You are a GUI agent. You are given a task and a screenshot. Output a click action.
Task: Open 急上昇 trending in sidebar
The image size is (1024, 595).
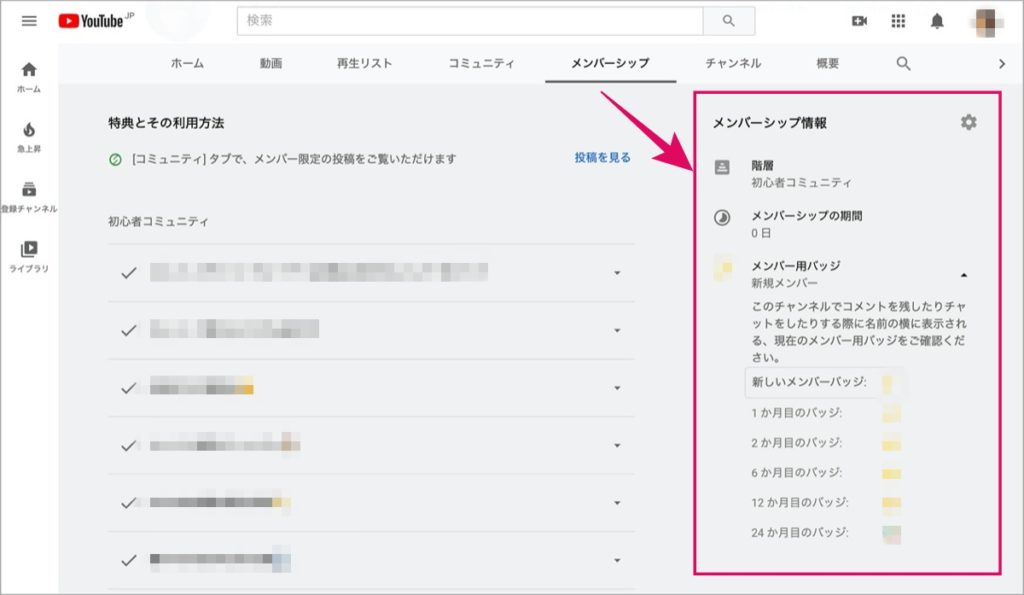click(x=29, y=137)
